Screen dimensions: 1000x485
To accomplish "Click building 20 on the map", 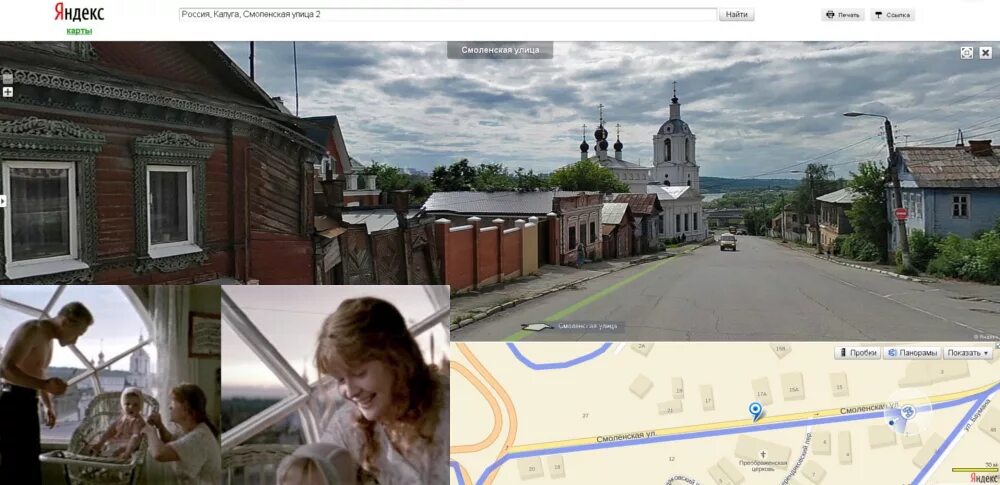I will pyautogui.click(x=531, y=468).
